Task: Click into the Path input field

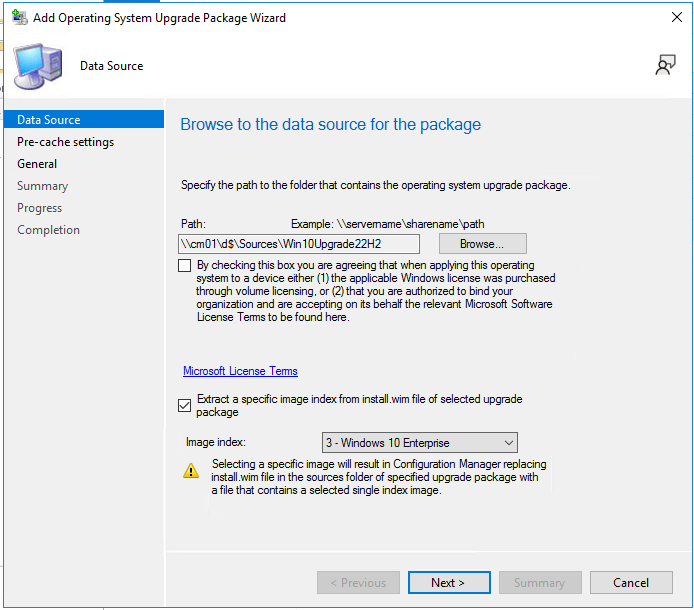Action: coord(299,244)
